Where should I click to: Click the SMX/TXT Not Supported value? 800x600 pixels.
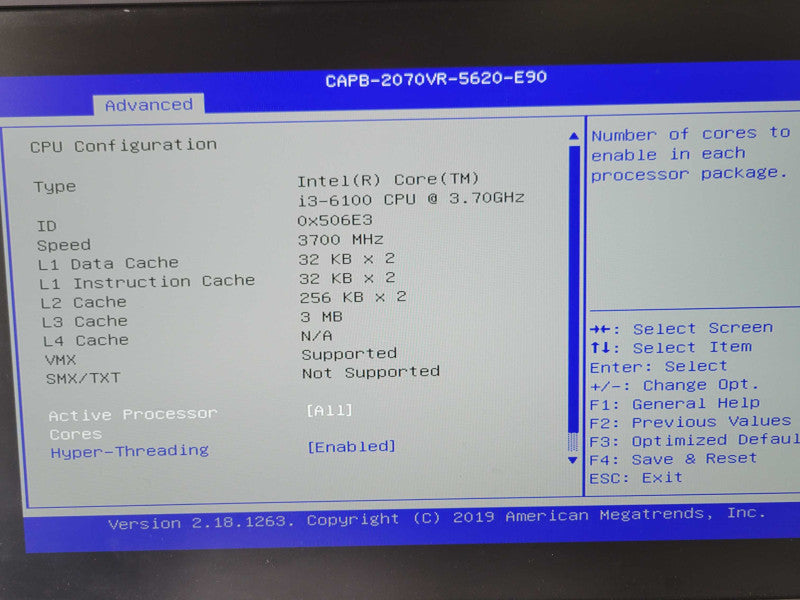[x=371, y=372]
